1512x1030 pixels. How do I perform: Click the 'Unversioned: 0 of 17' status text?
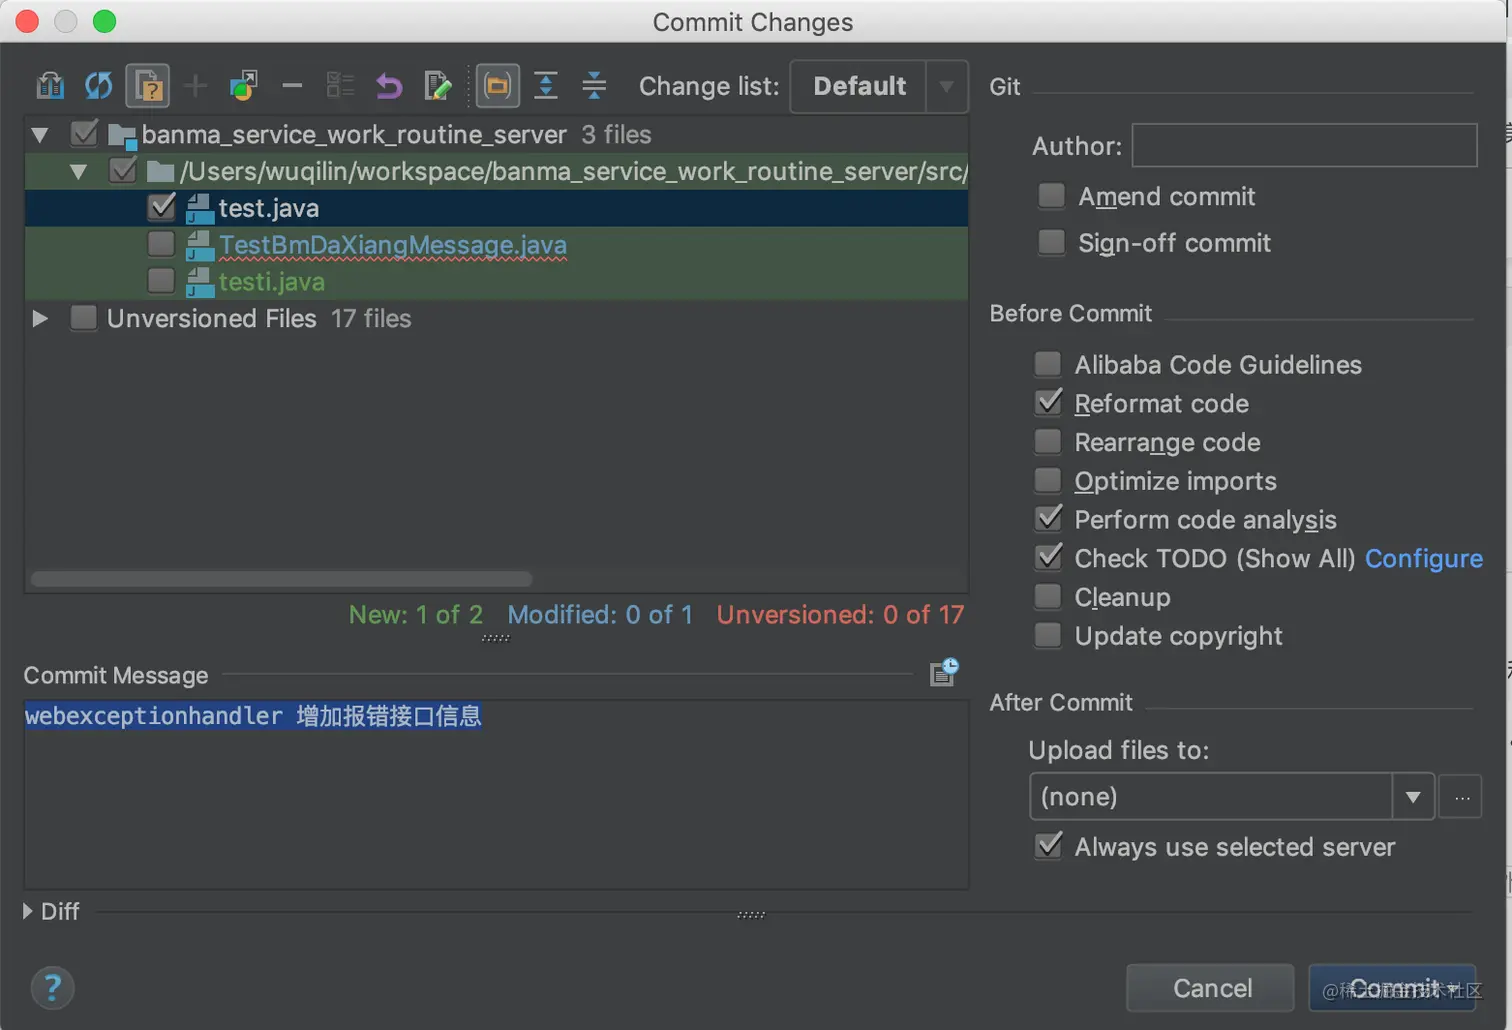(840, 615)
